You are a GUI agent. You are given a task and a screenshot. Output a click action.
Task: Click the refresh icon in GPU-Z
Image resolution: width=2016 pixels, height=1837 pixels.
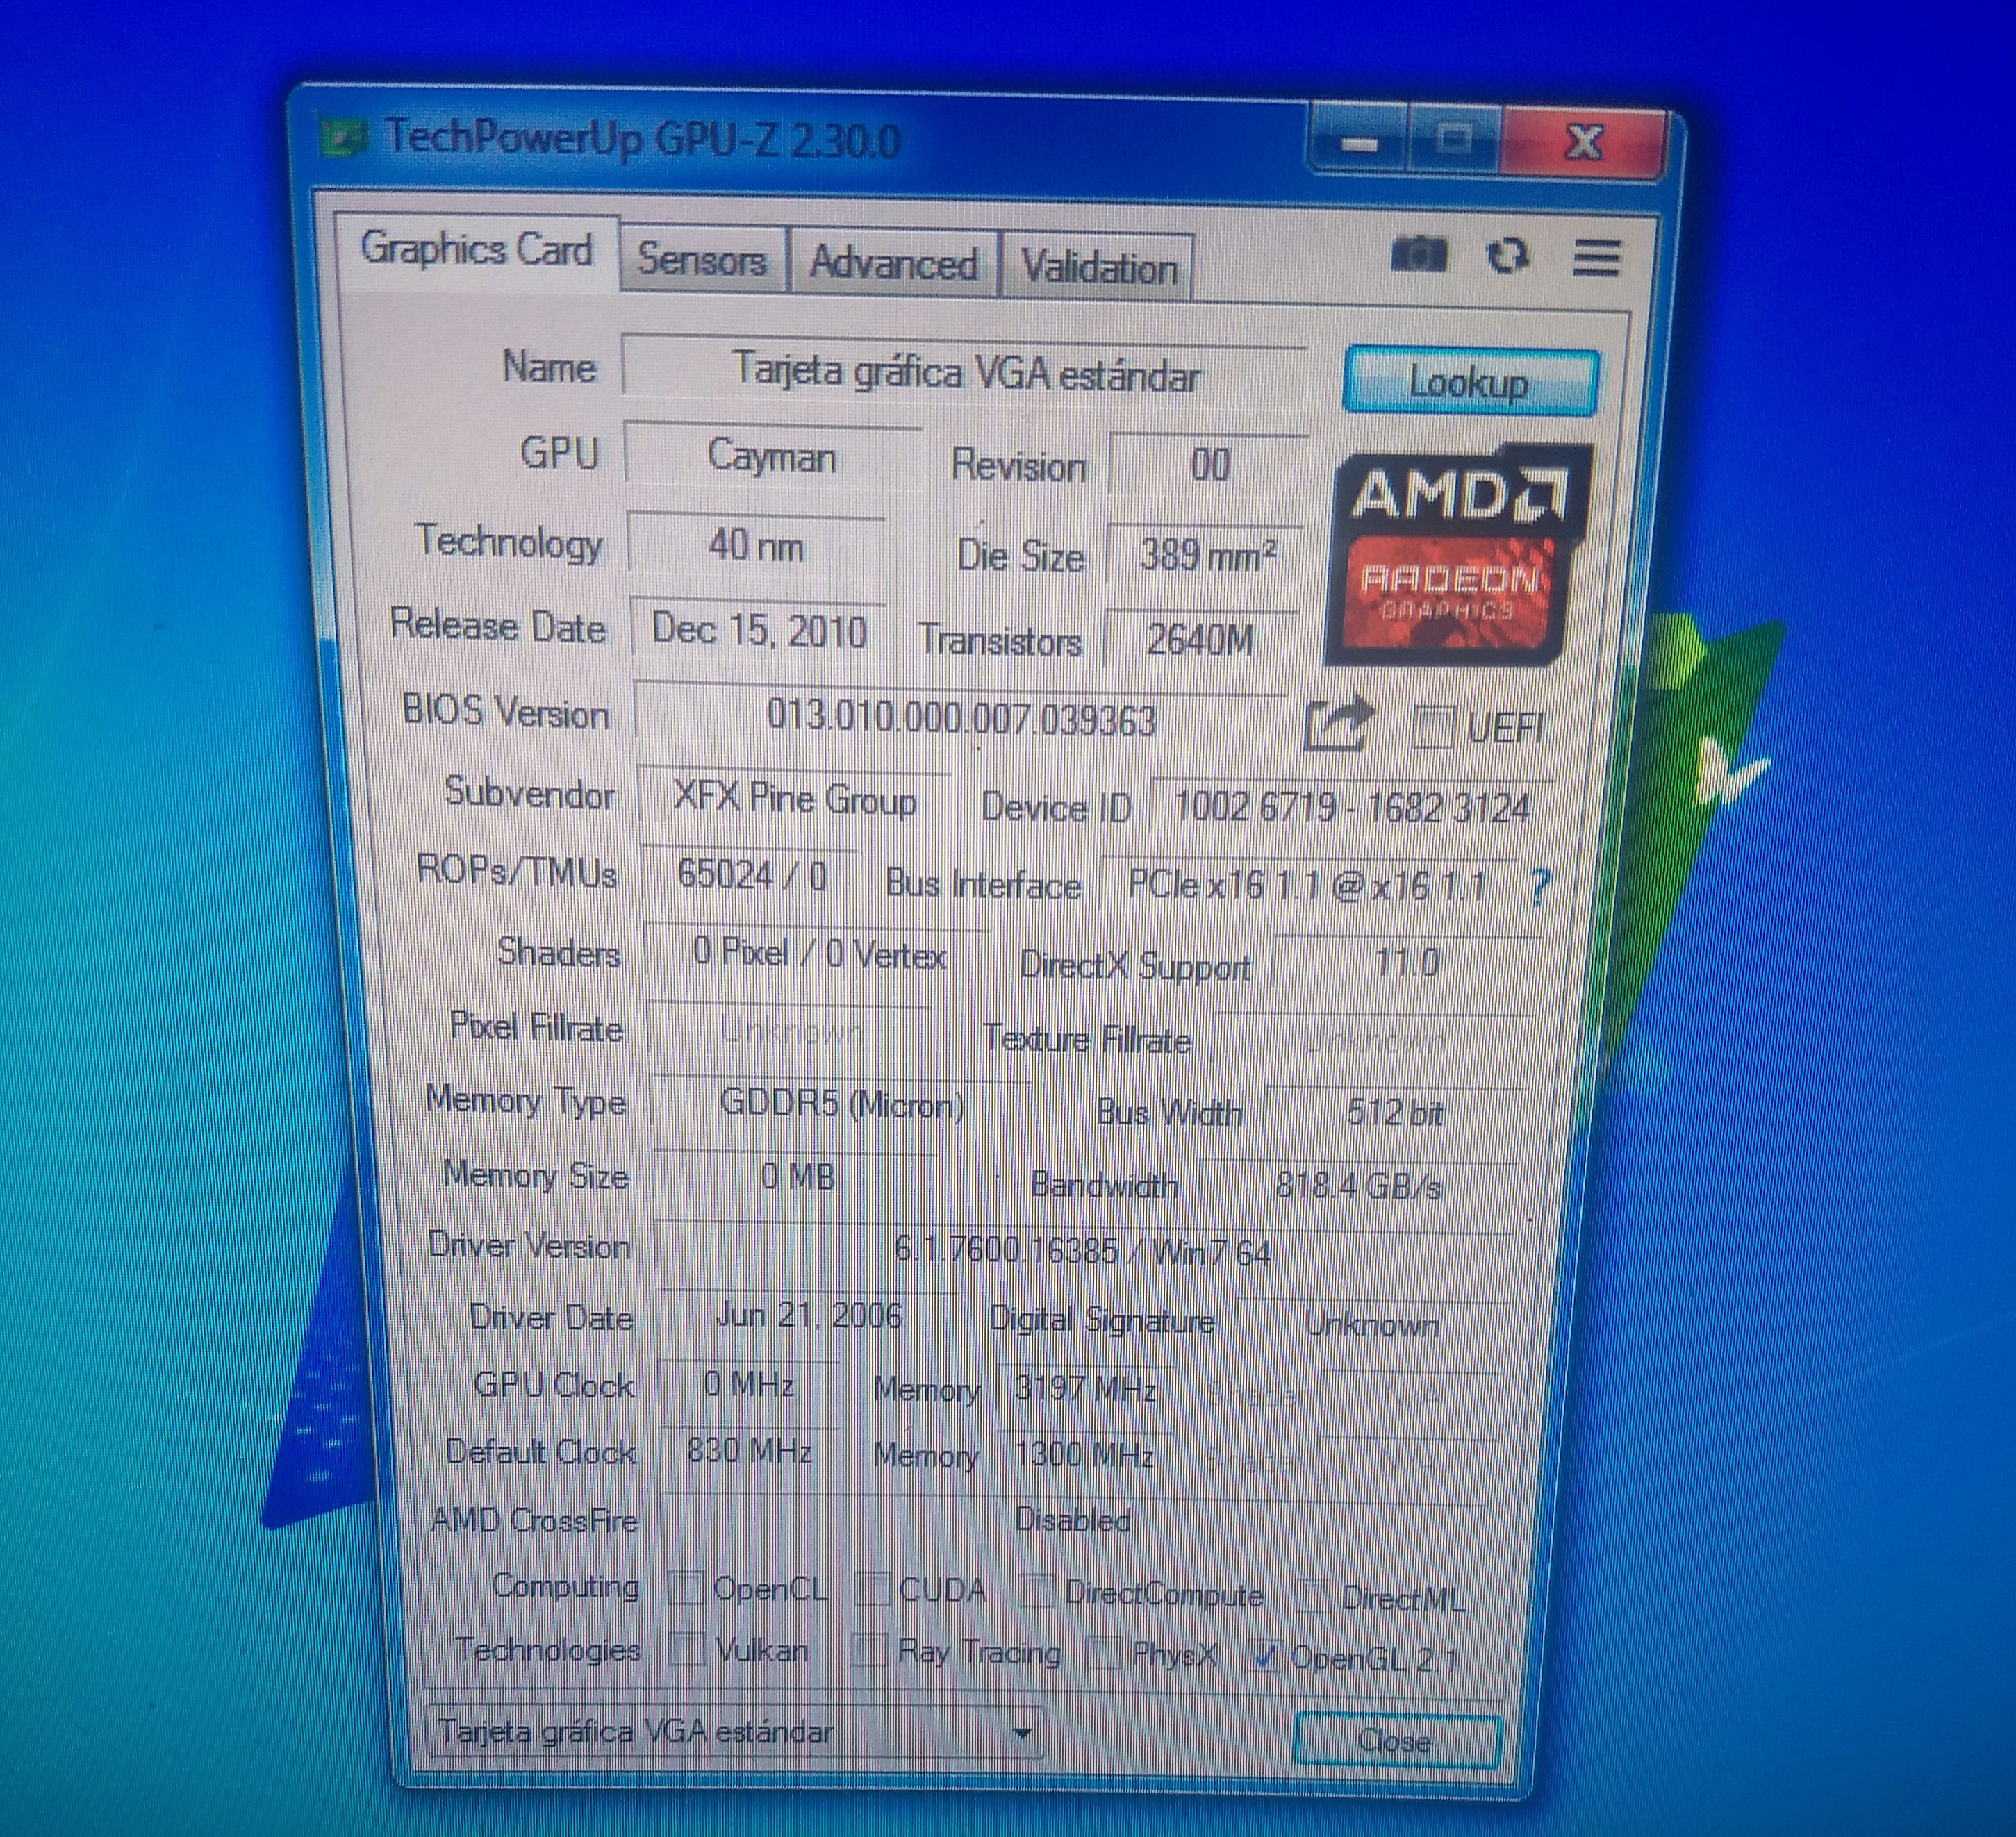tap(1508, 256)
